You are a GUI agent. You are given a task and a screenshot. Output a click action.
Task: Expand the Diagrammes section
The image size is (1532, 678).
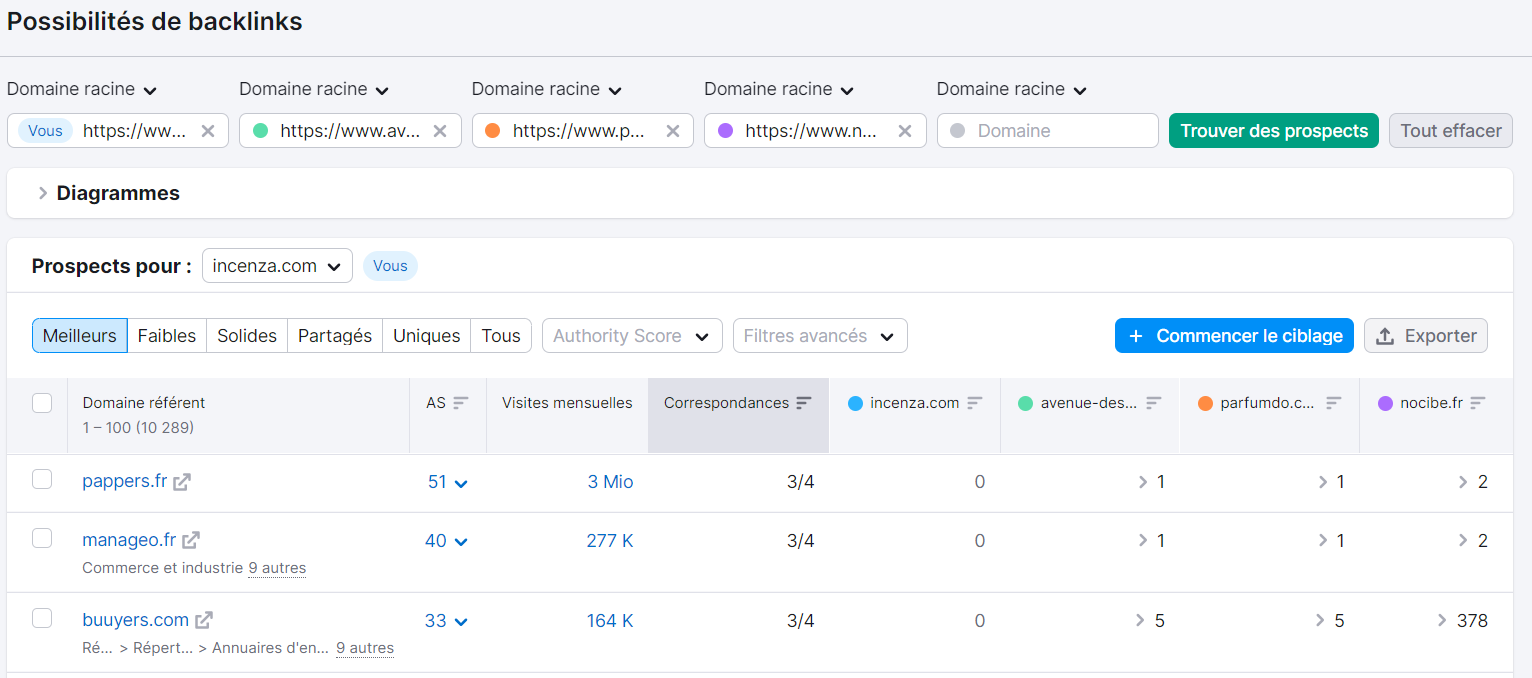(44, 192)
